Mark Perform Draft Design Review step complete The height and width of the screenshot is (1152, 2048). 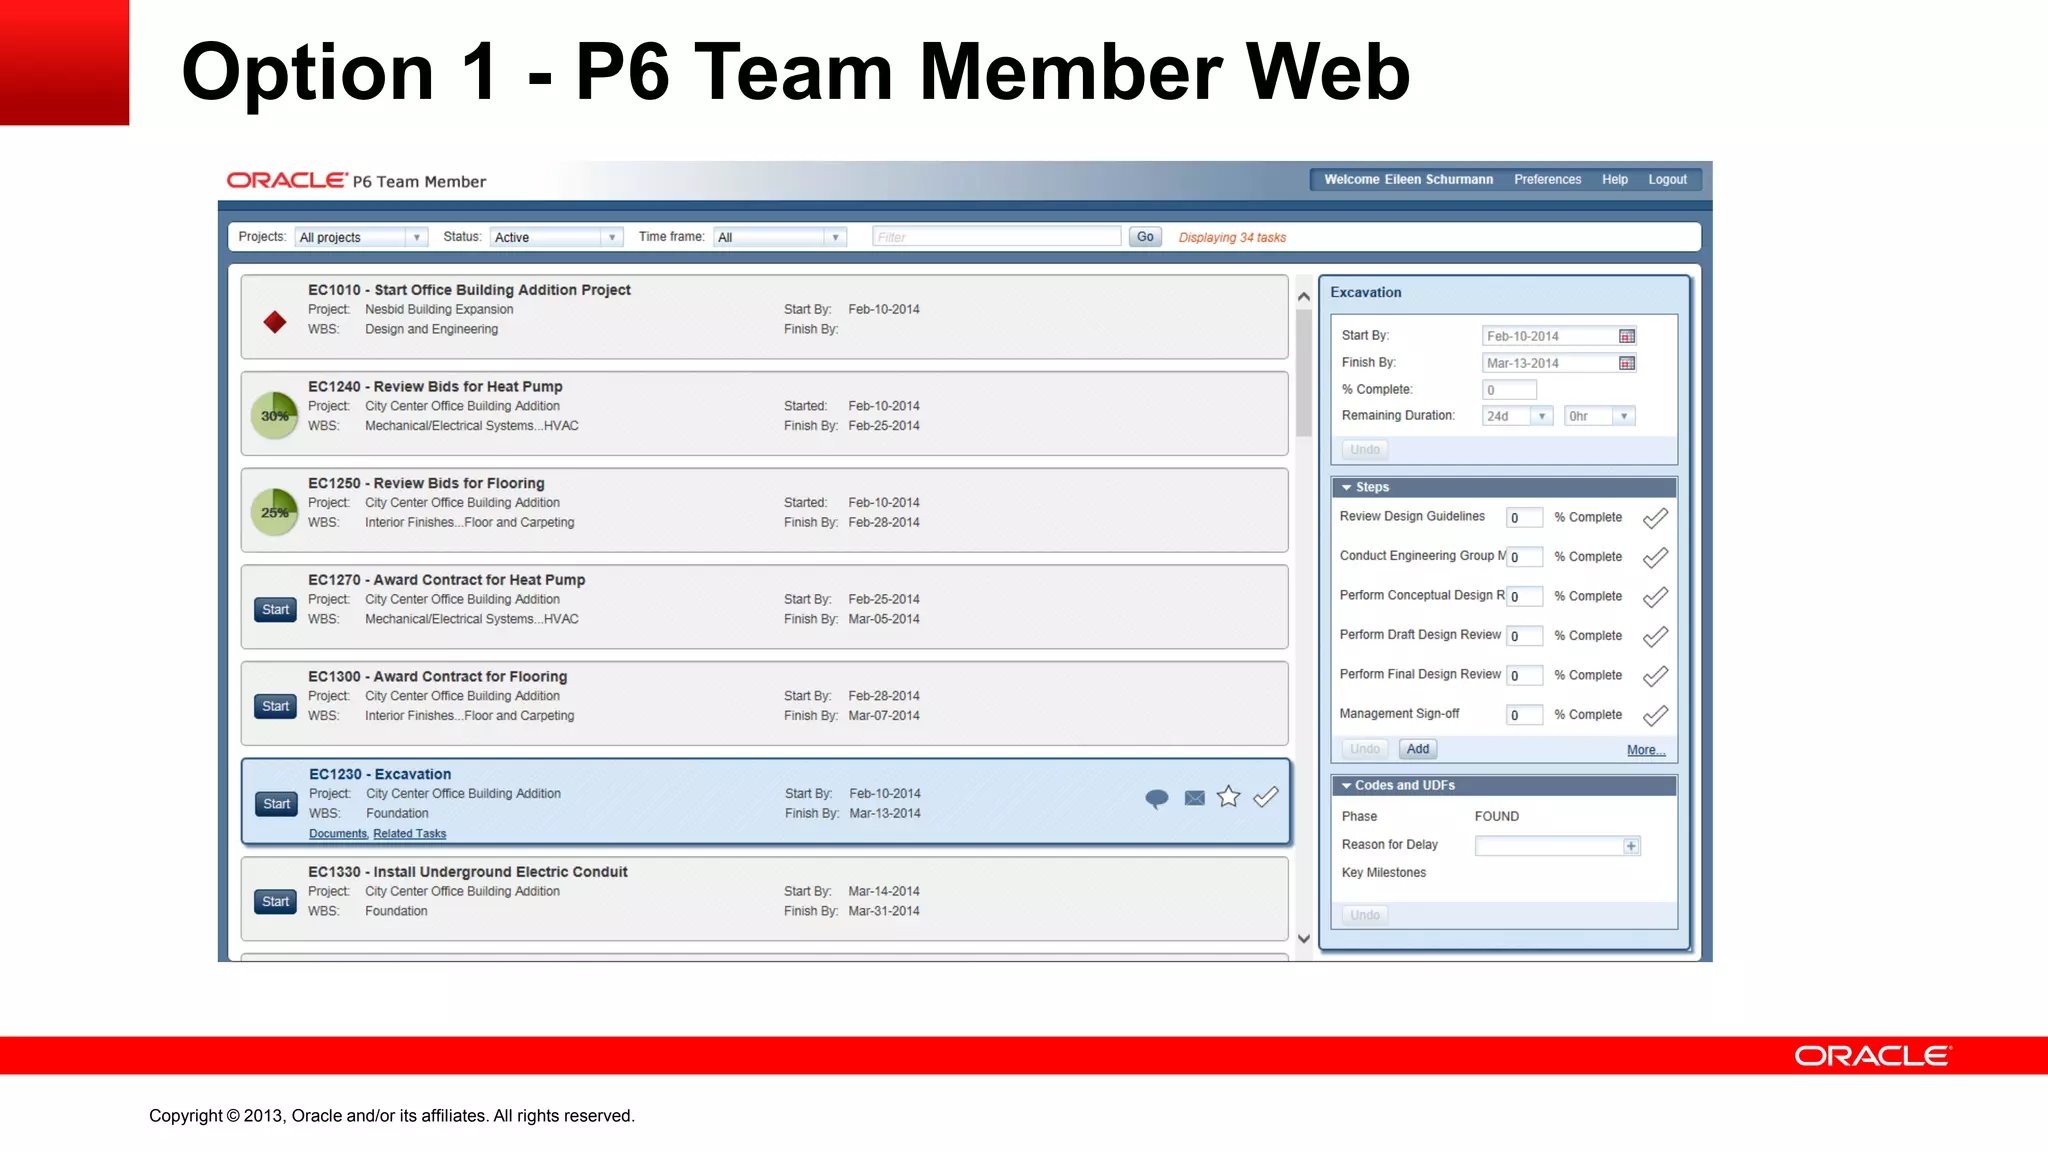point(1656,636)
